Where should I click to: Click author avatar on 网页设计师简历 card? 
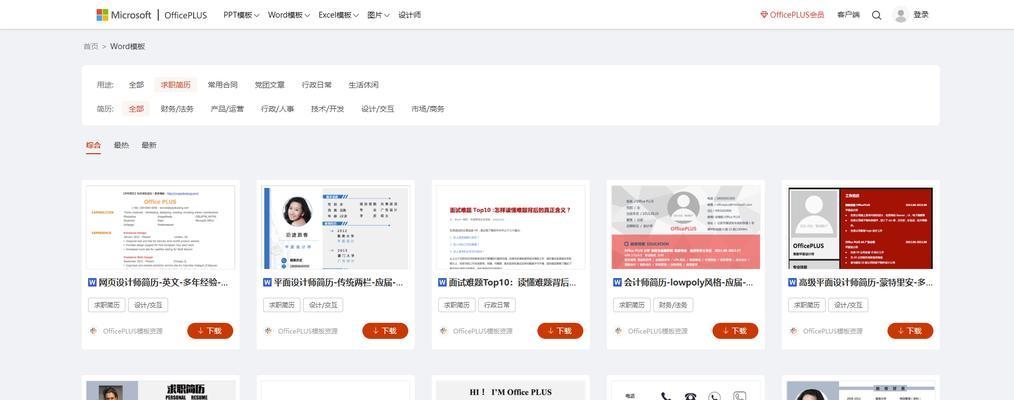click(93, 331)
